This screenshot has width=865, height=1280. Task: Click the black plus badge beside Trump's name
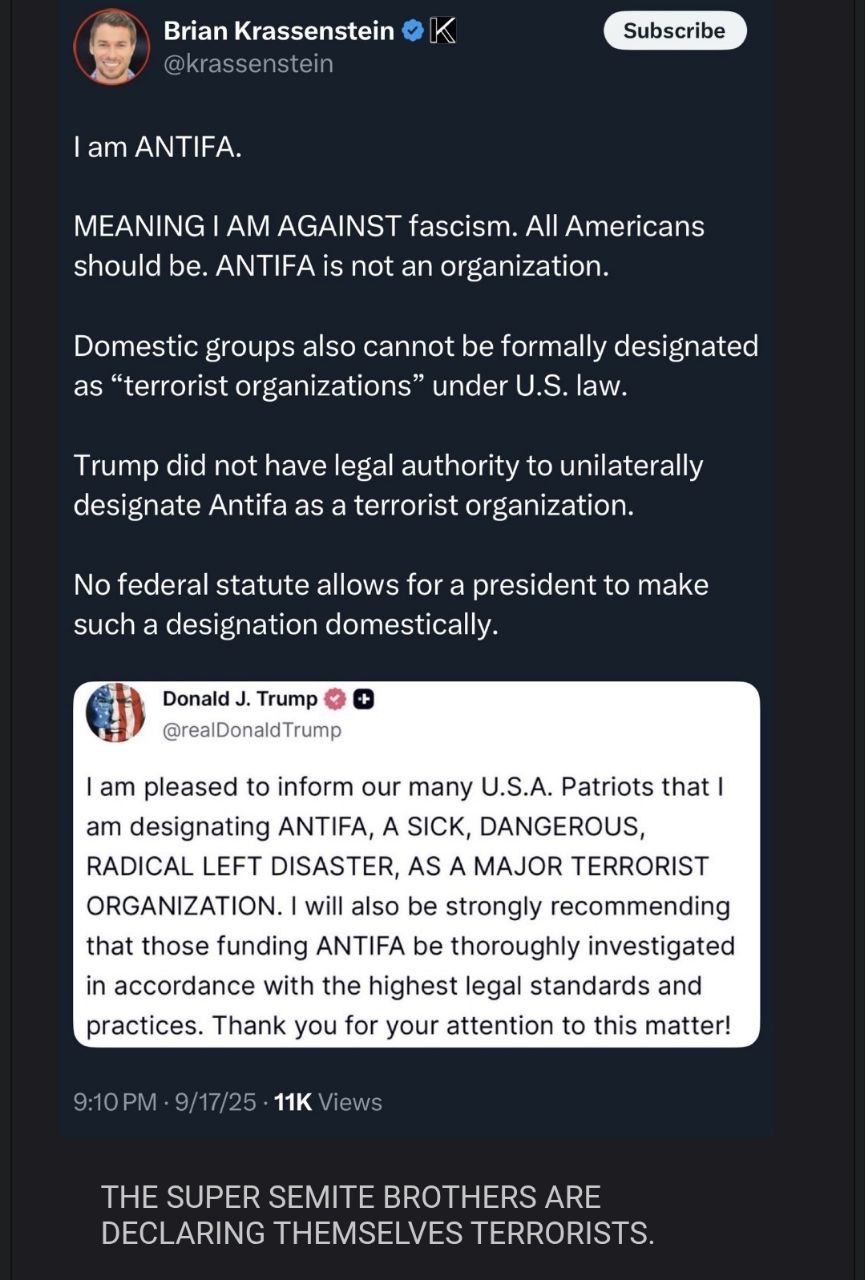click(x=364, y=699)
